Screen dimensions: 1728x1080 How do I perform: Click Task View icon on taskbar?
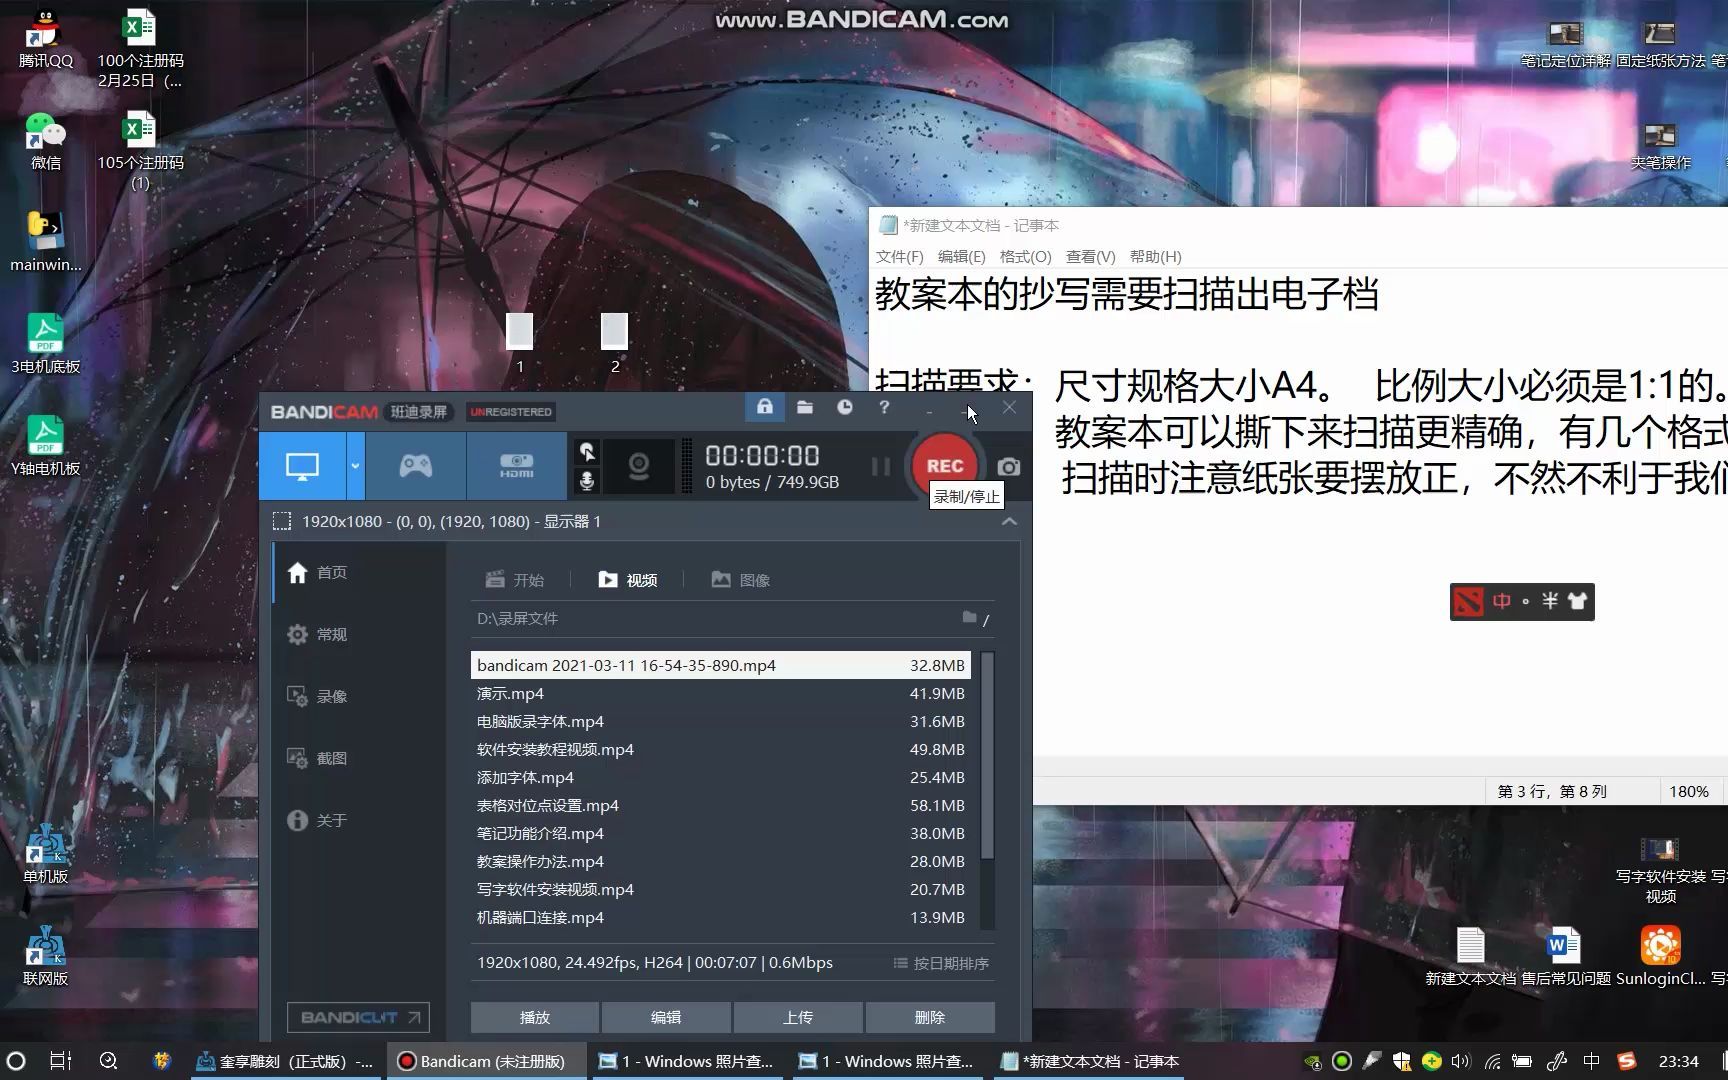click(61, 1061)
